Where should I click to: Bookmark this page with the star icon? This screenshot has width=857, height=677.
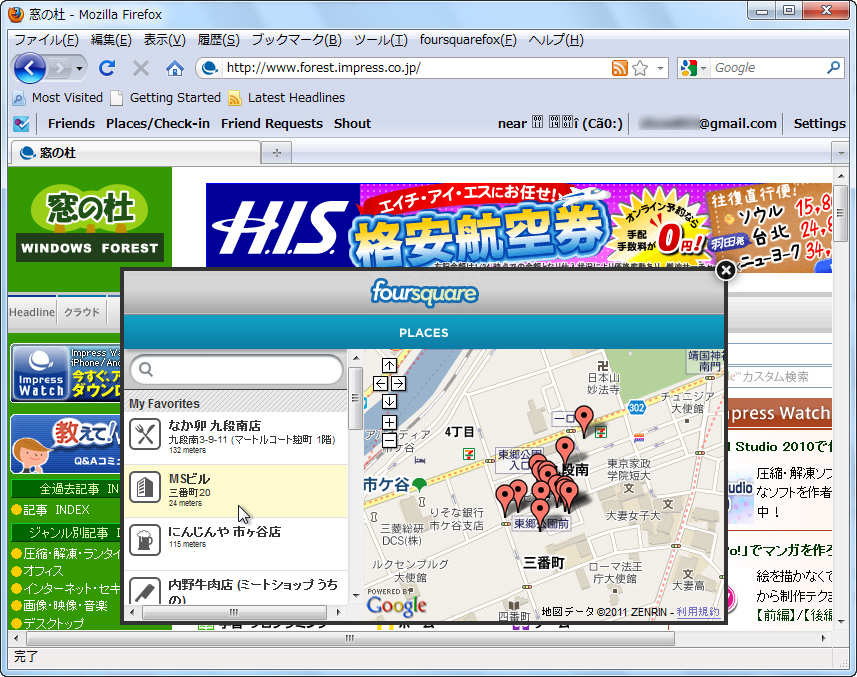click(x=640, y=68)
